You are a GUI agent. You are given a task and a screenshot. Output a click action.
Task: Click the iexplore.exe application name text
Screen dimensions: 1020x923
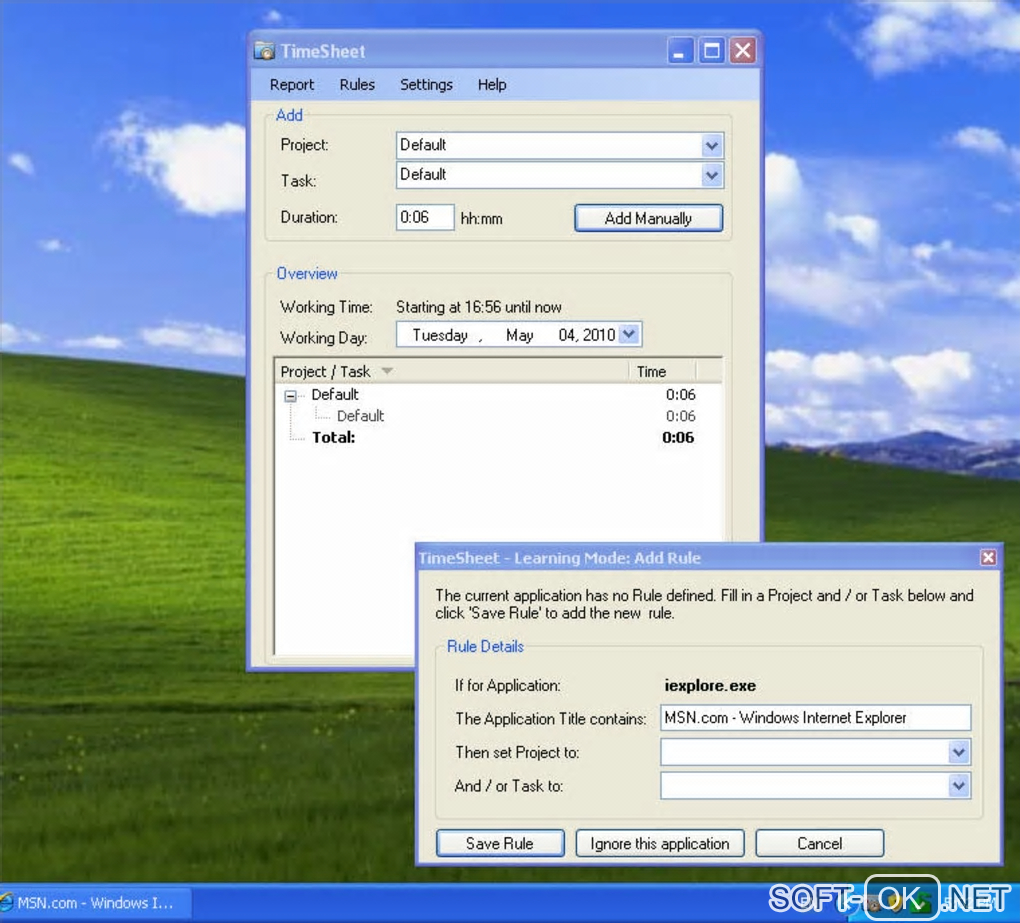coord(710,686)
